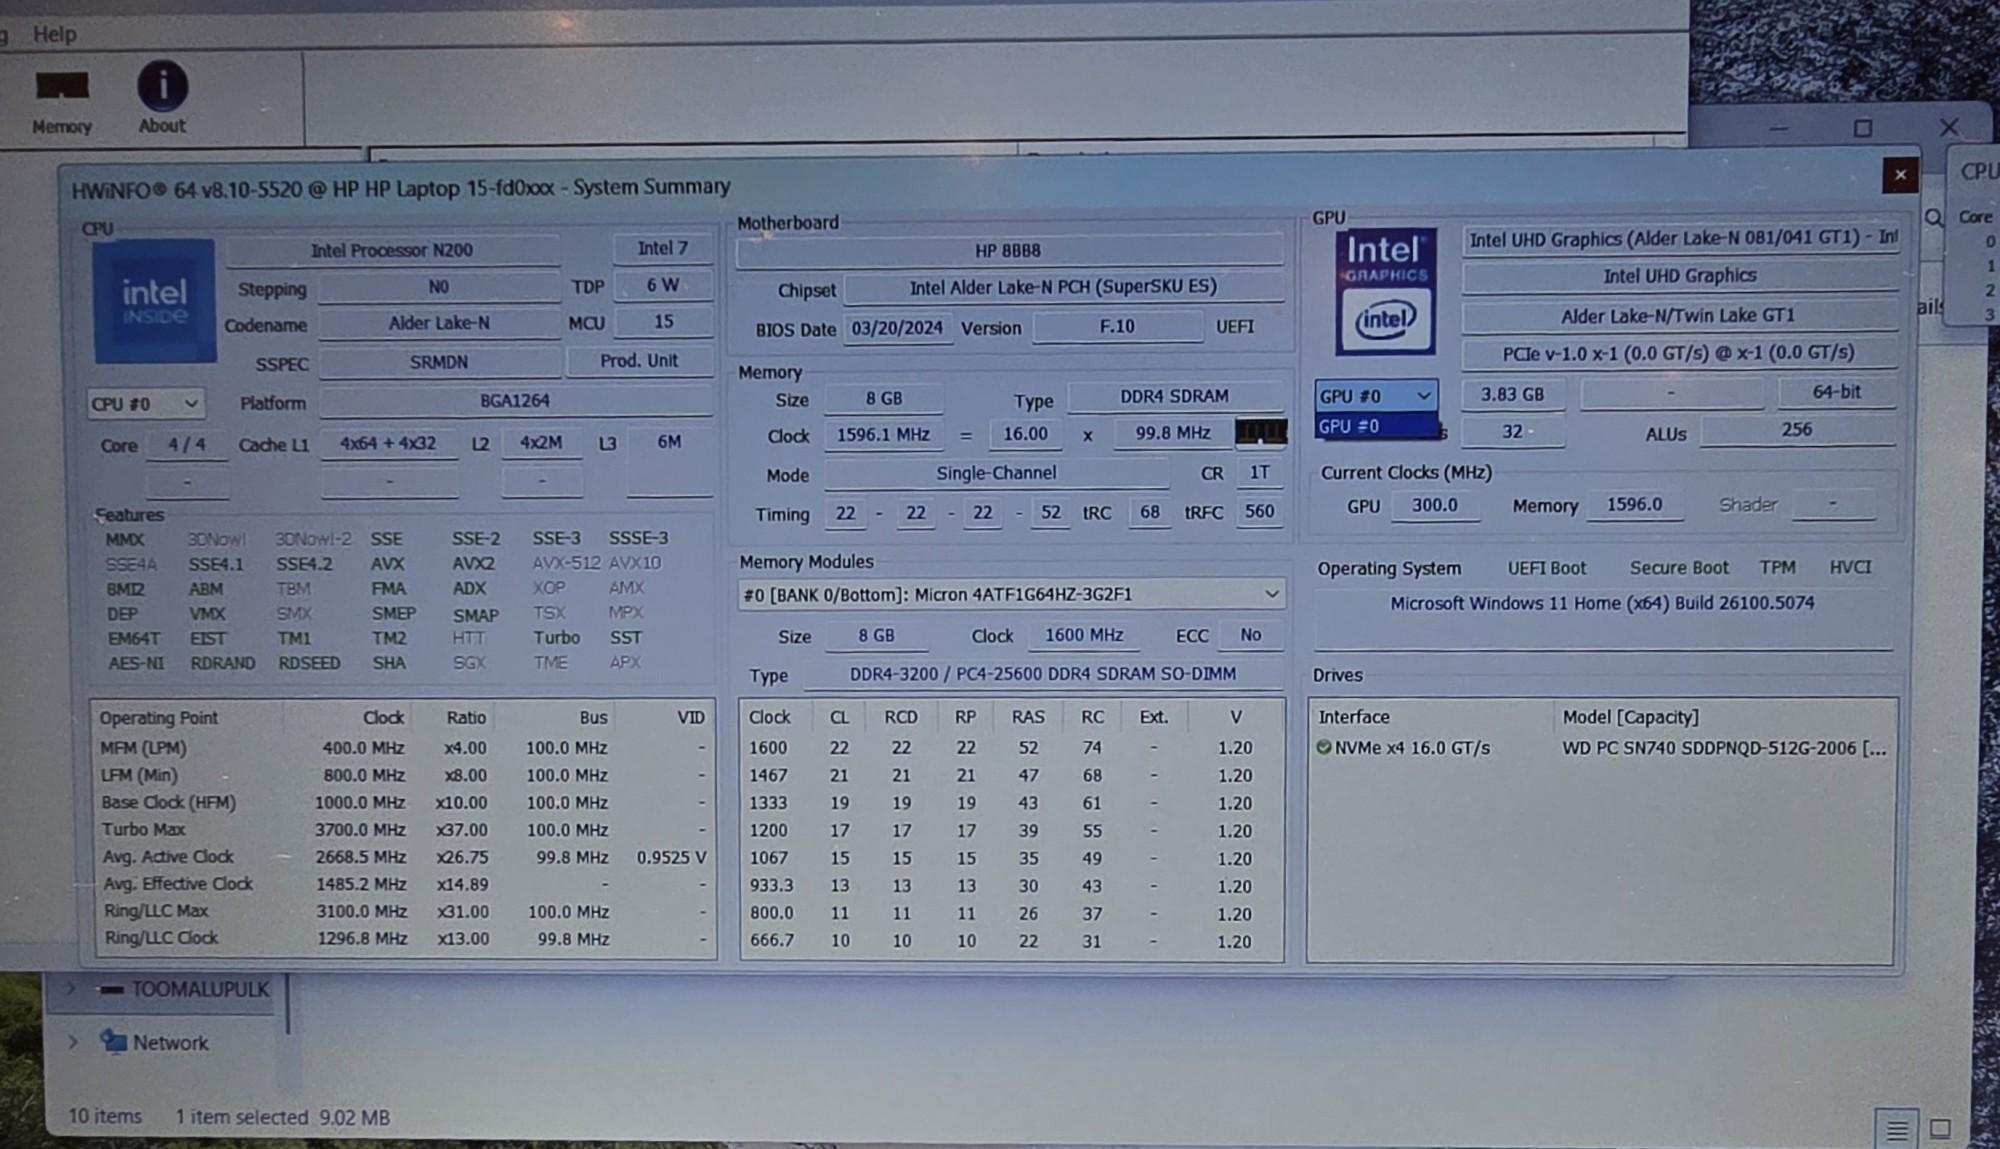Click the Intel Inside CPU logo
This screenshot has height=1149, width=2000.
tap(154, 301)
